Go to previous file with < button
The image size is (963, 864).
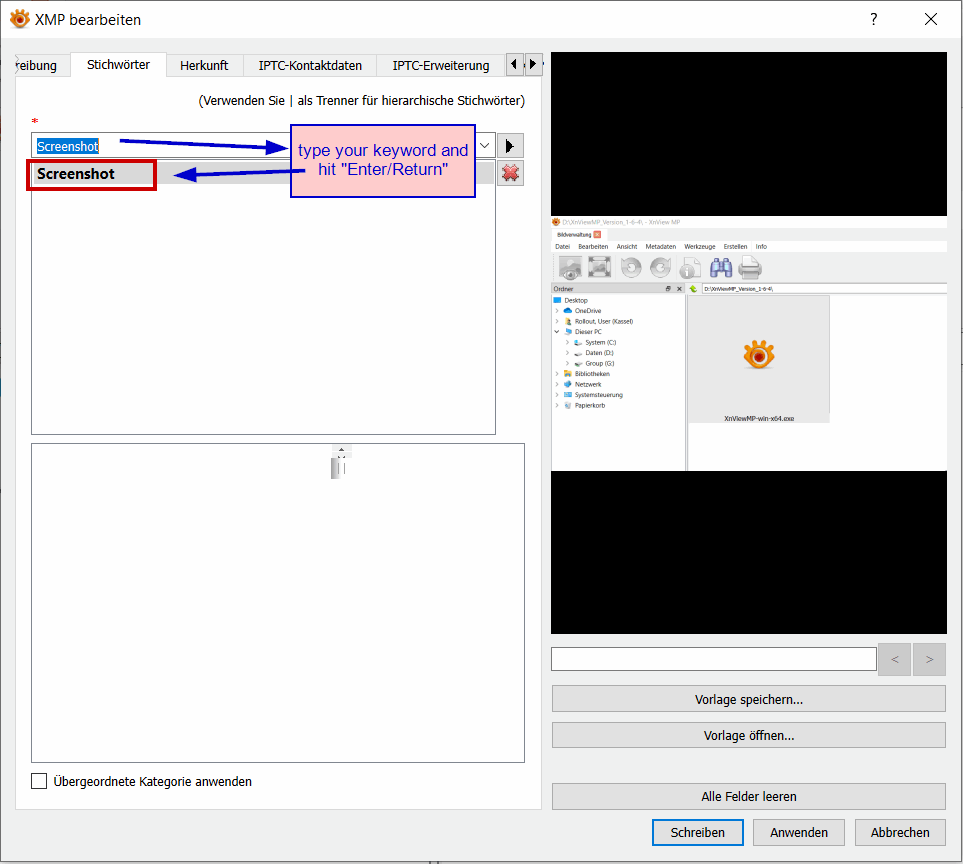tap(894, 659)
